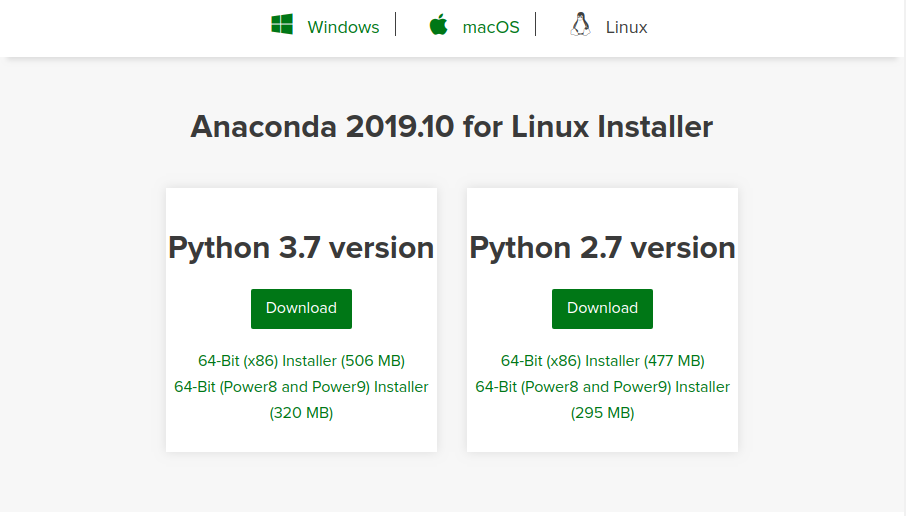Open the 64-Bit (x86) Installer (506 MB) link

point(301,361)
